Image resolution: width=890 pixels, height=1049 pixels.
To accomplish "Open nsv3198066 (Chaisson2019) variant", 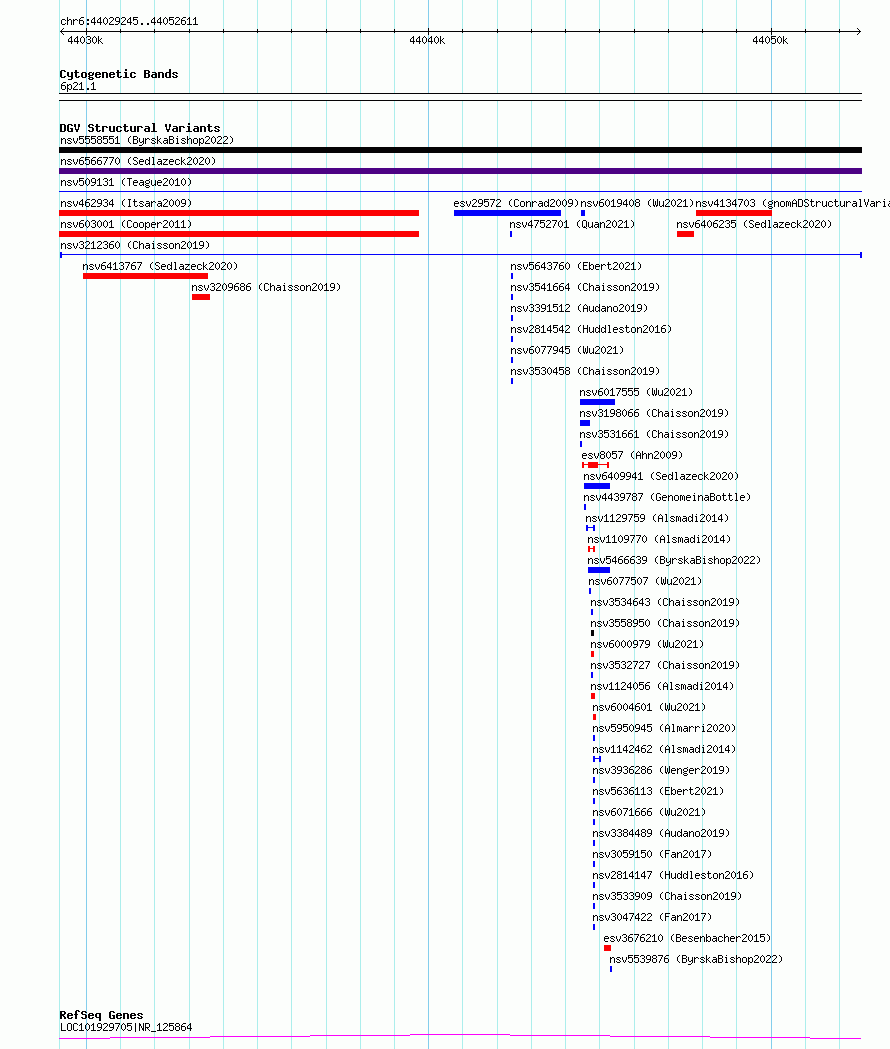I will click(x=654, y=413).
